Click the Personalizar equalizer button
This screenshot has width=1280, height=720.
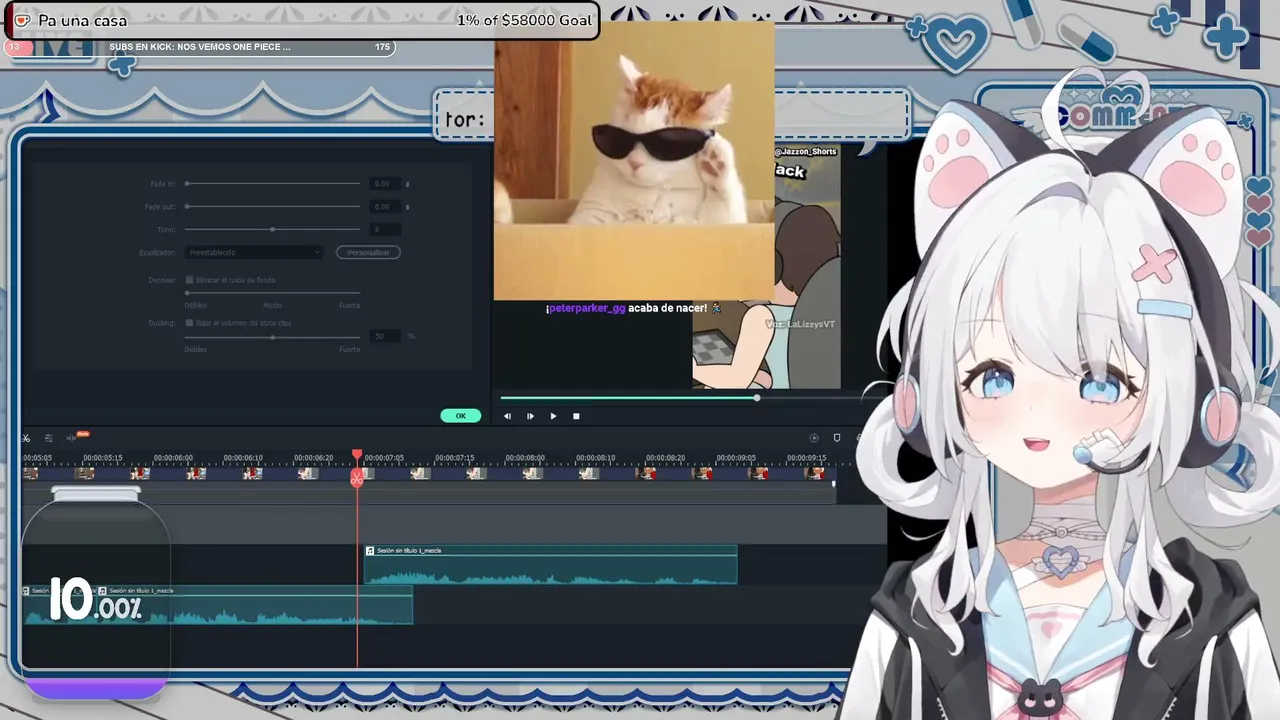[x=368, y=253]
